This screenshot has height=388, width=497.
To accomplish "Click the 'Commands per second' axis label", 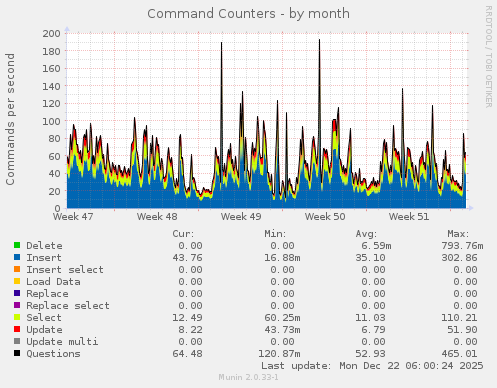I will pos(10,119).
